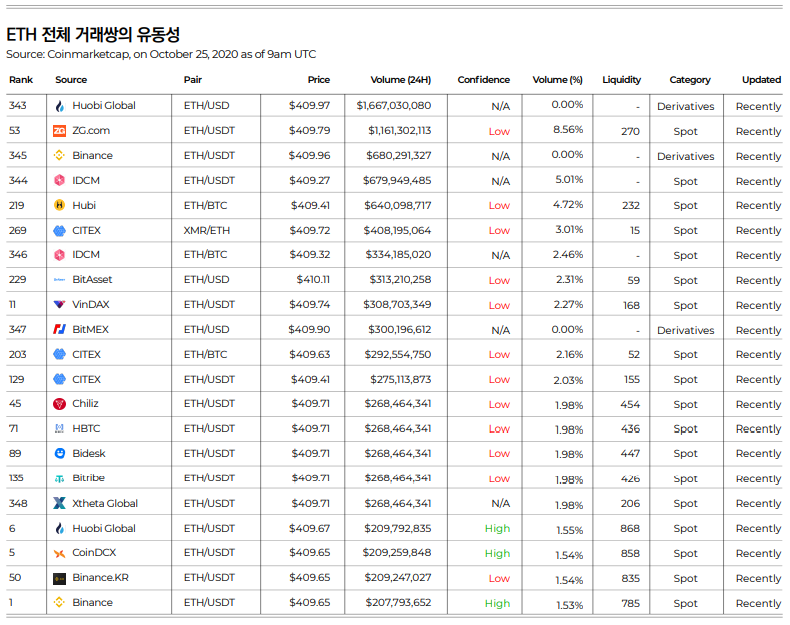Open the Chiliz source name
This screenshot has height=625, width=790.
click(x=85, y=403)
